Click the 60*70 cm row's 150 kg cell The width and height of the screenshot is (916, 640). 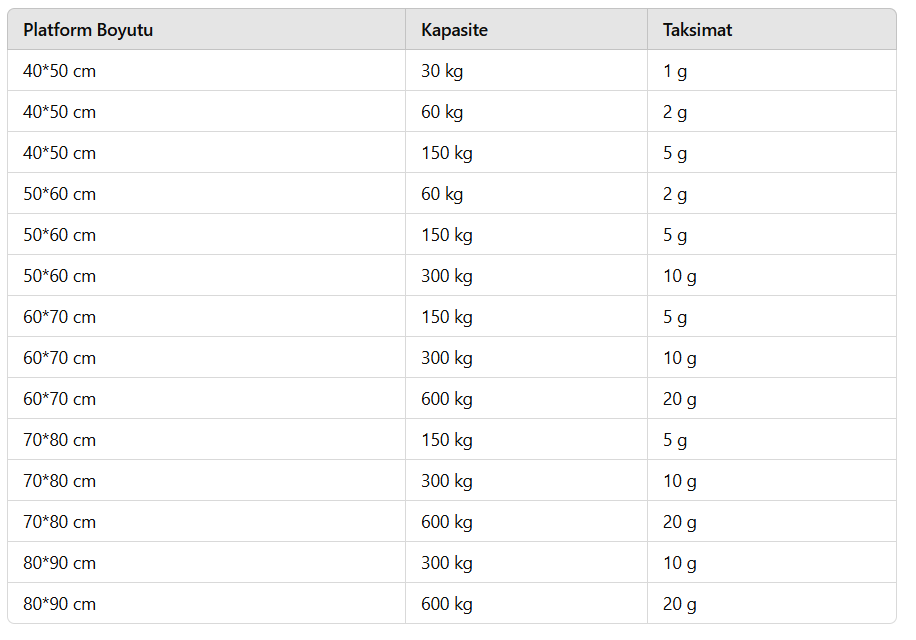click(x=526, y=317)
